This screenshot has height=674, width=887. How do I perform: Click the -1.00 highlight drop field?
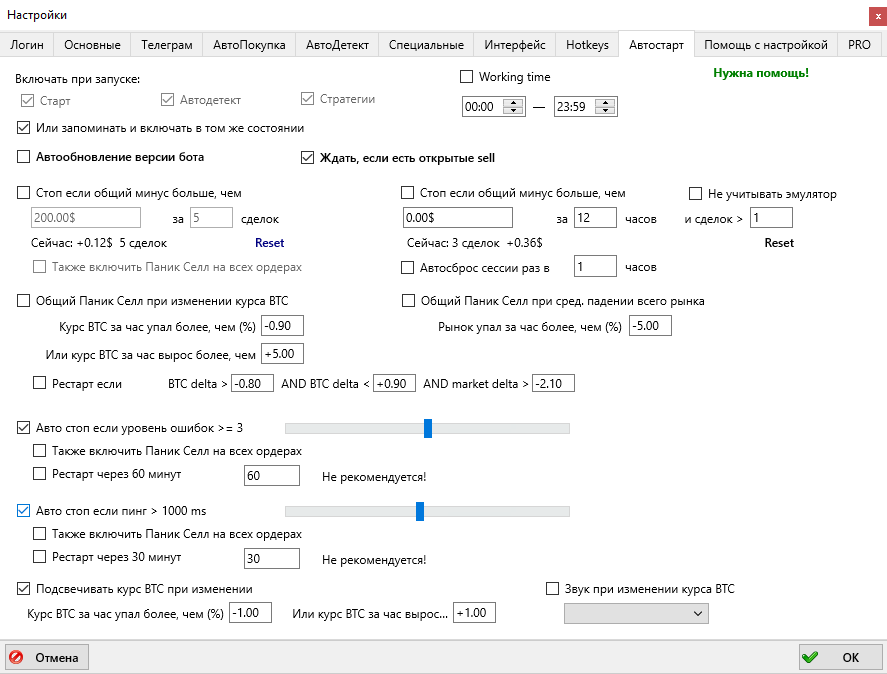[x=250, y=613]
